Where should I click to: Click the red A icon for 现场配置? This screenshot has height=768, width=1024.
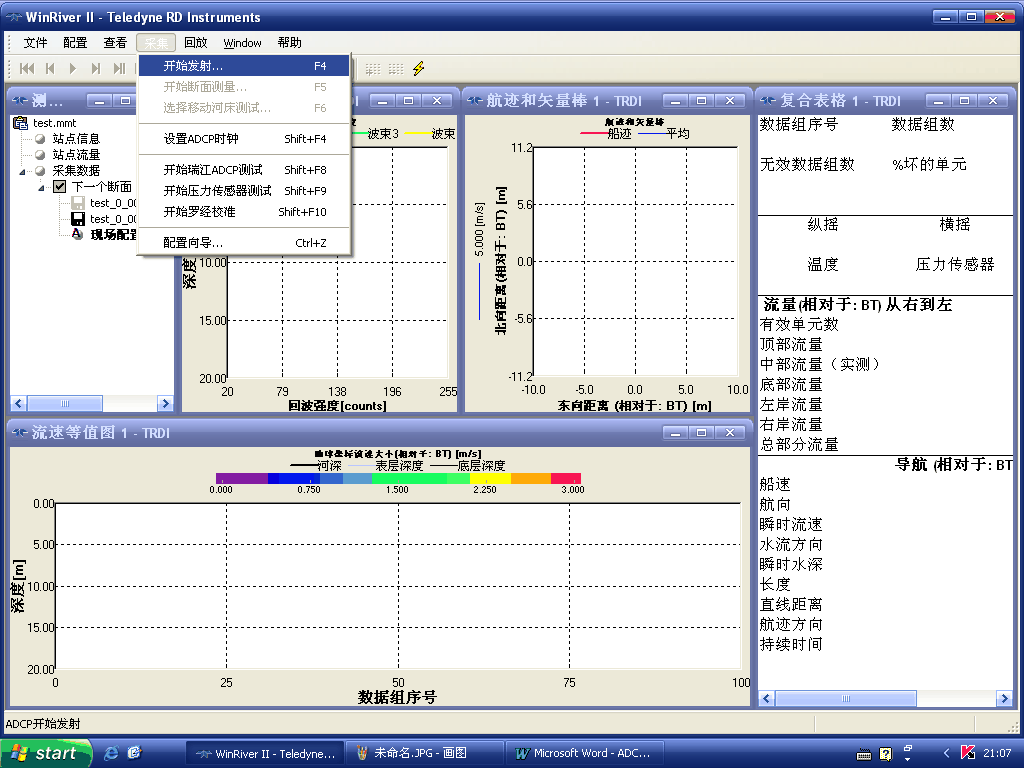pyautogui.click(x=77, y=234)
